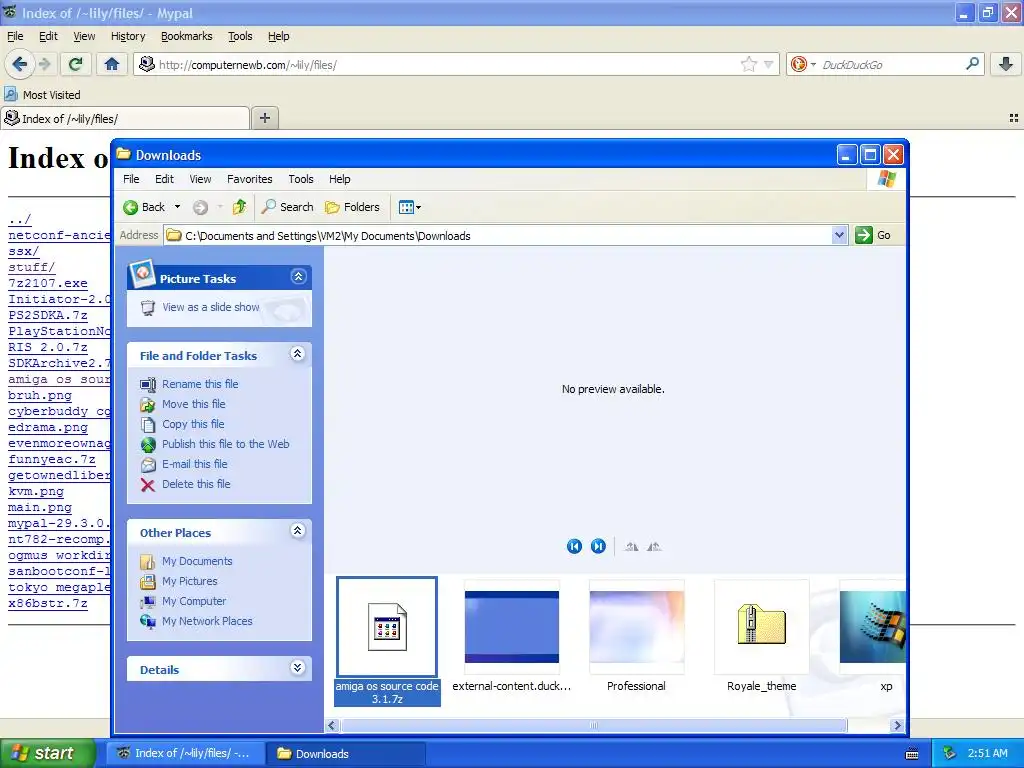Collapse the Other Places panel

[297, 530]
